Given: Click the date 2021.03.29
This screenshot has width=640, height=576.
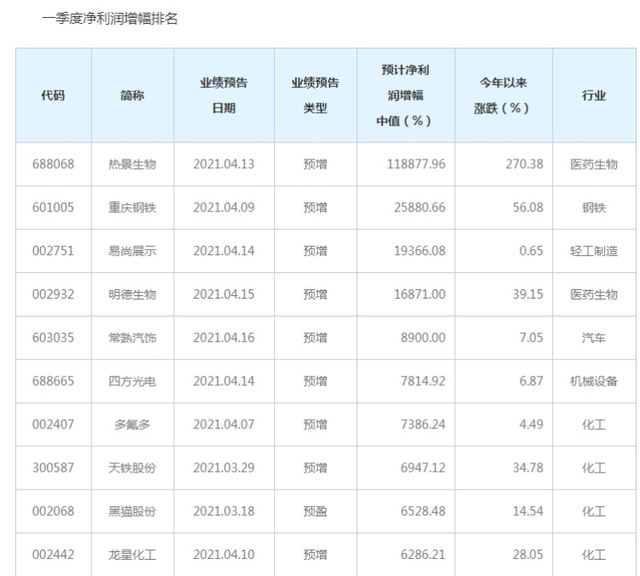Looking at the screenshot, I should (224, 468).
